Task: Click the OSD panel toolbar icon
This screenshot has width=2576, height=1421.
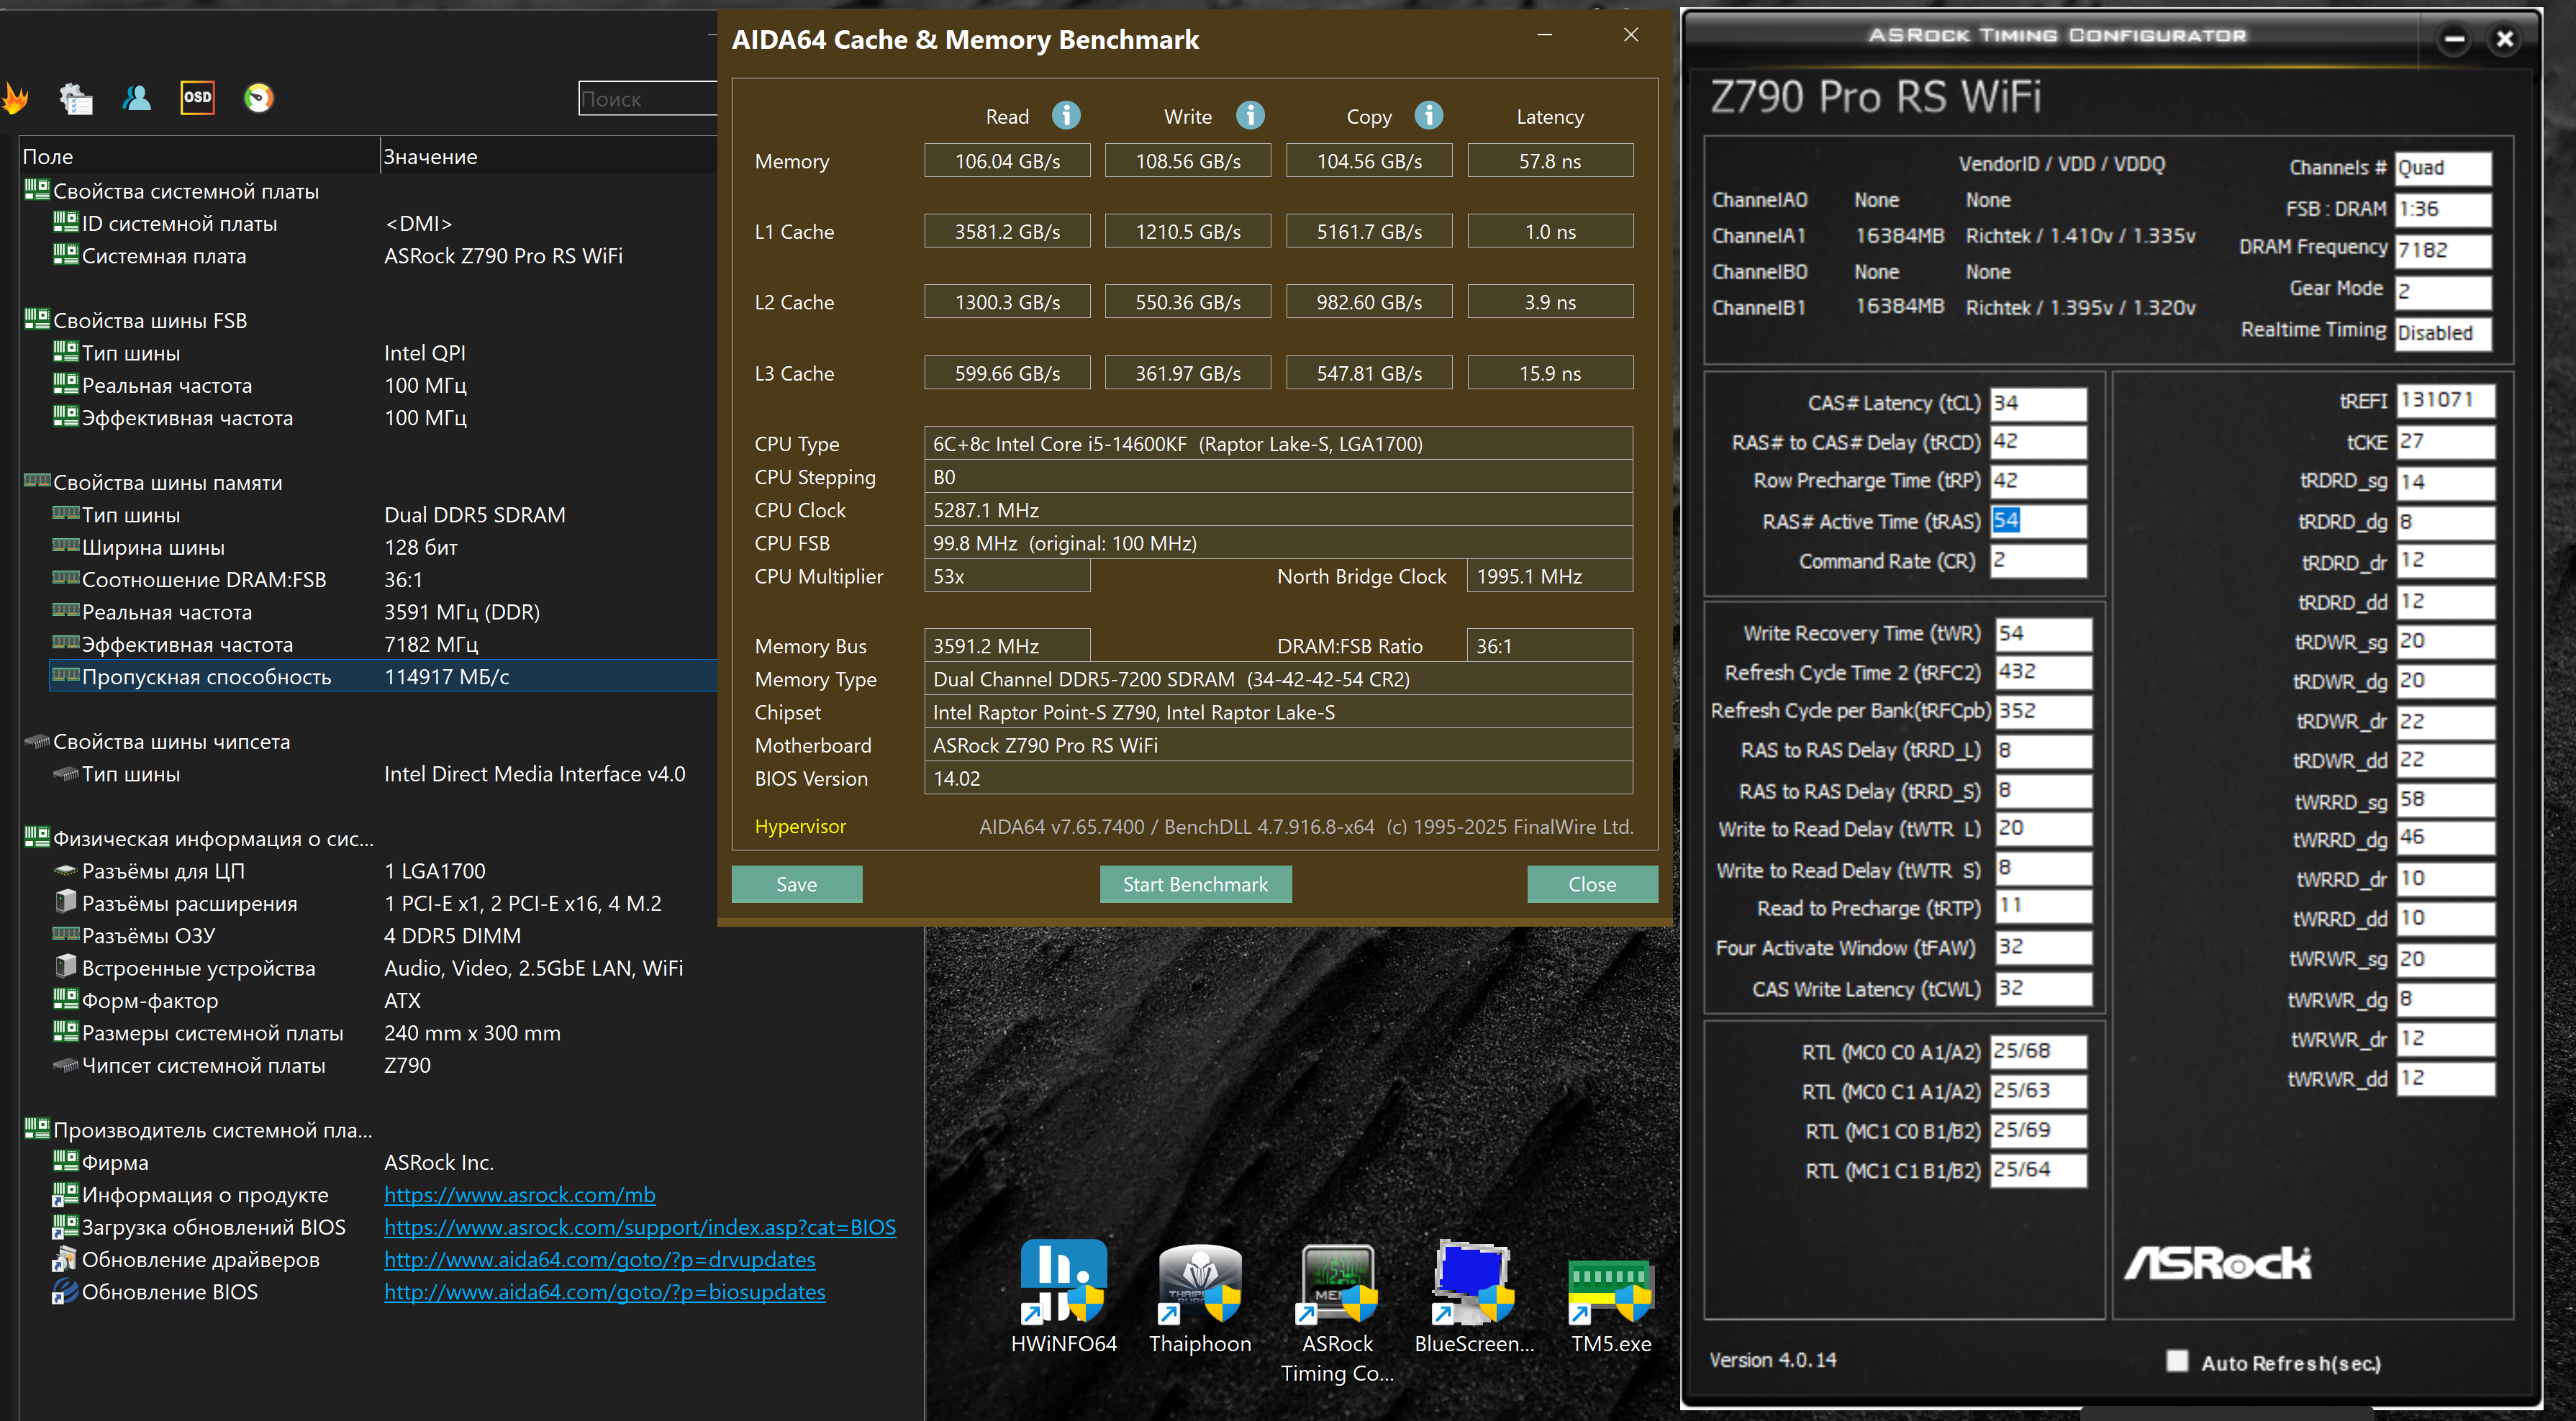Action: tap(197, 97)
